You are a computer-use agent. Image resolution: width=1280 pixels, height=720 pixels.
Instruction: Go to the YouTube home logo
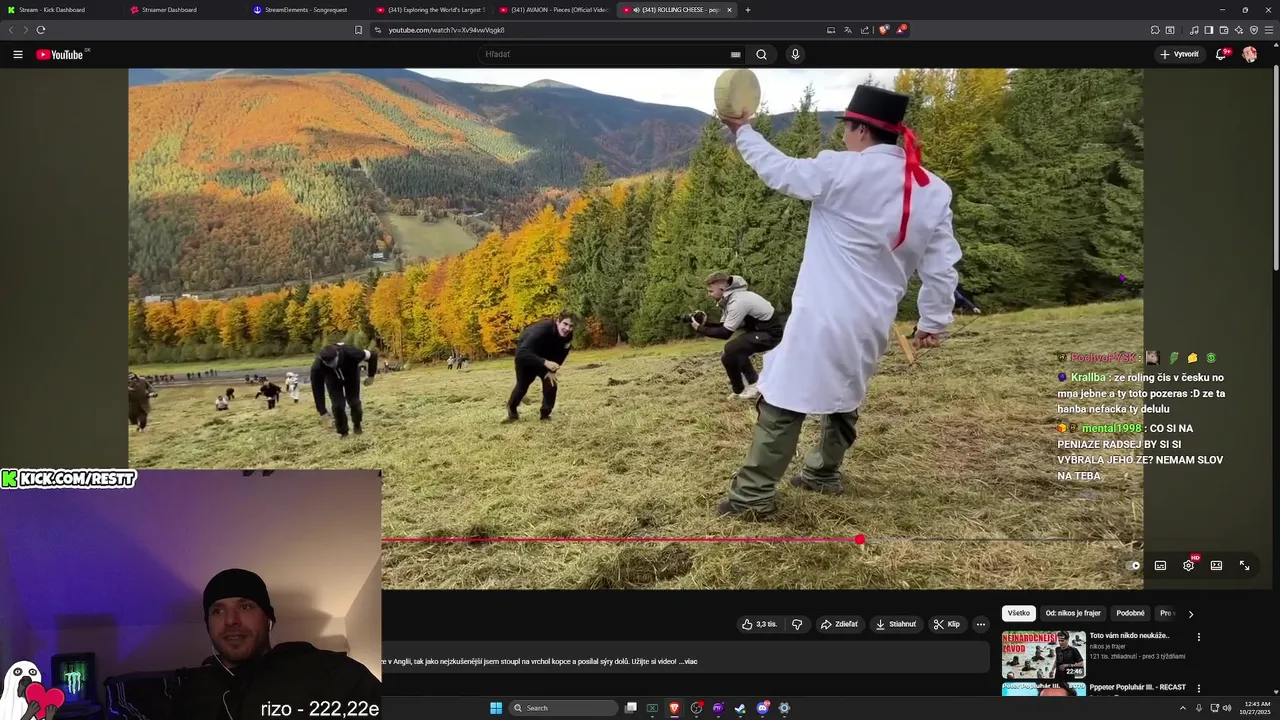[x=61, y=54]
